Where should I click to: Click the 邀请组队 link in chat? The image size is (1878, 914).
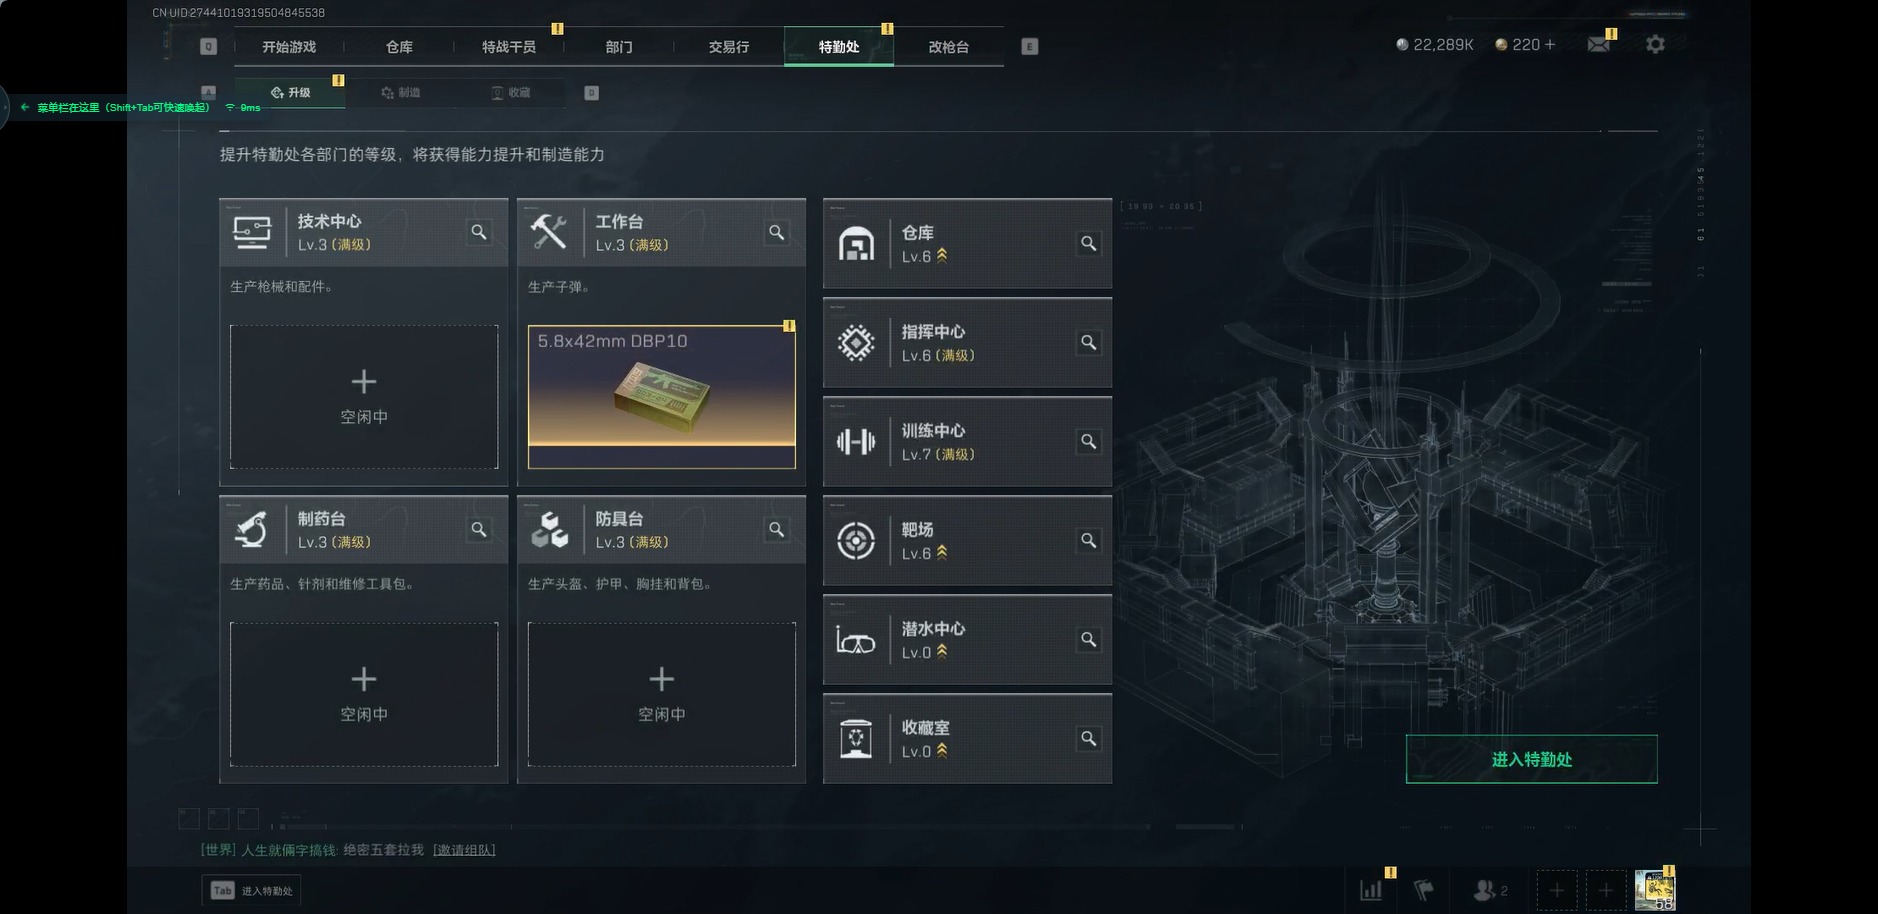(464, 850)
